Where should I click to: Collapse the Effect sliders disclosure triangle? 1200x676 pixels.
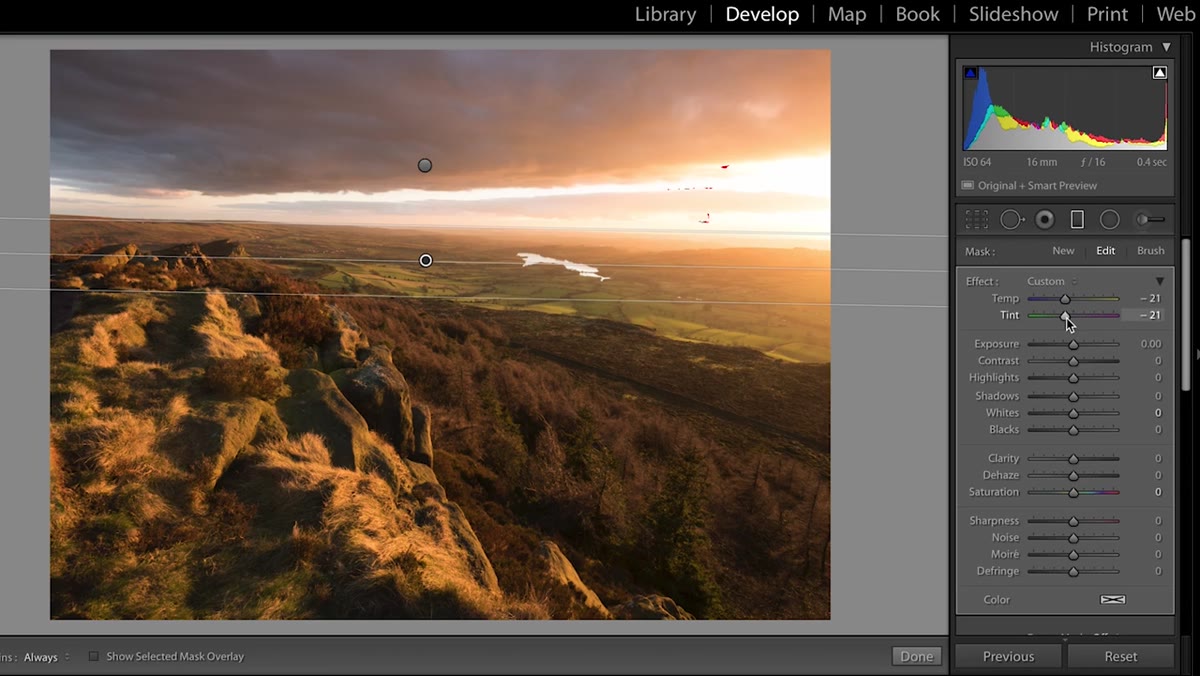click(x=1160, y=281)
